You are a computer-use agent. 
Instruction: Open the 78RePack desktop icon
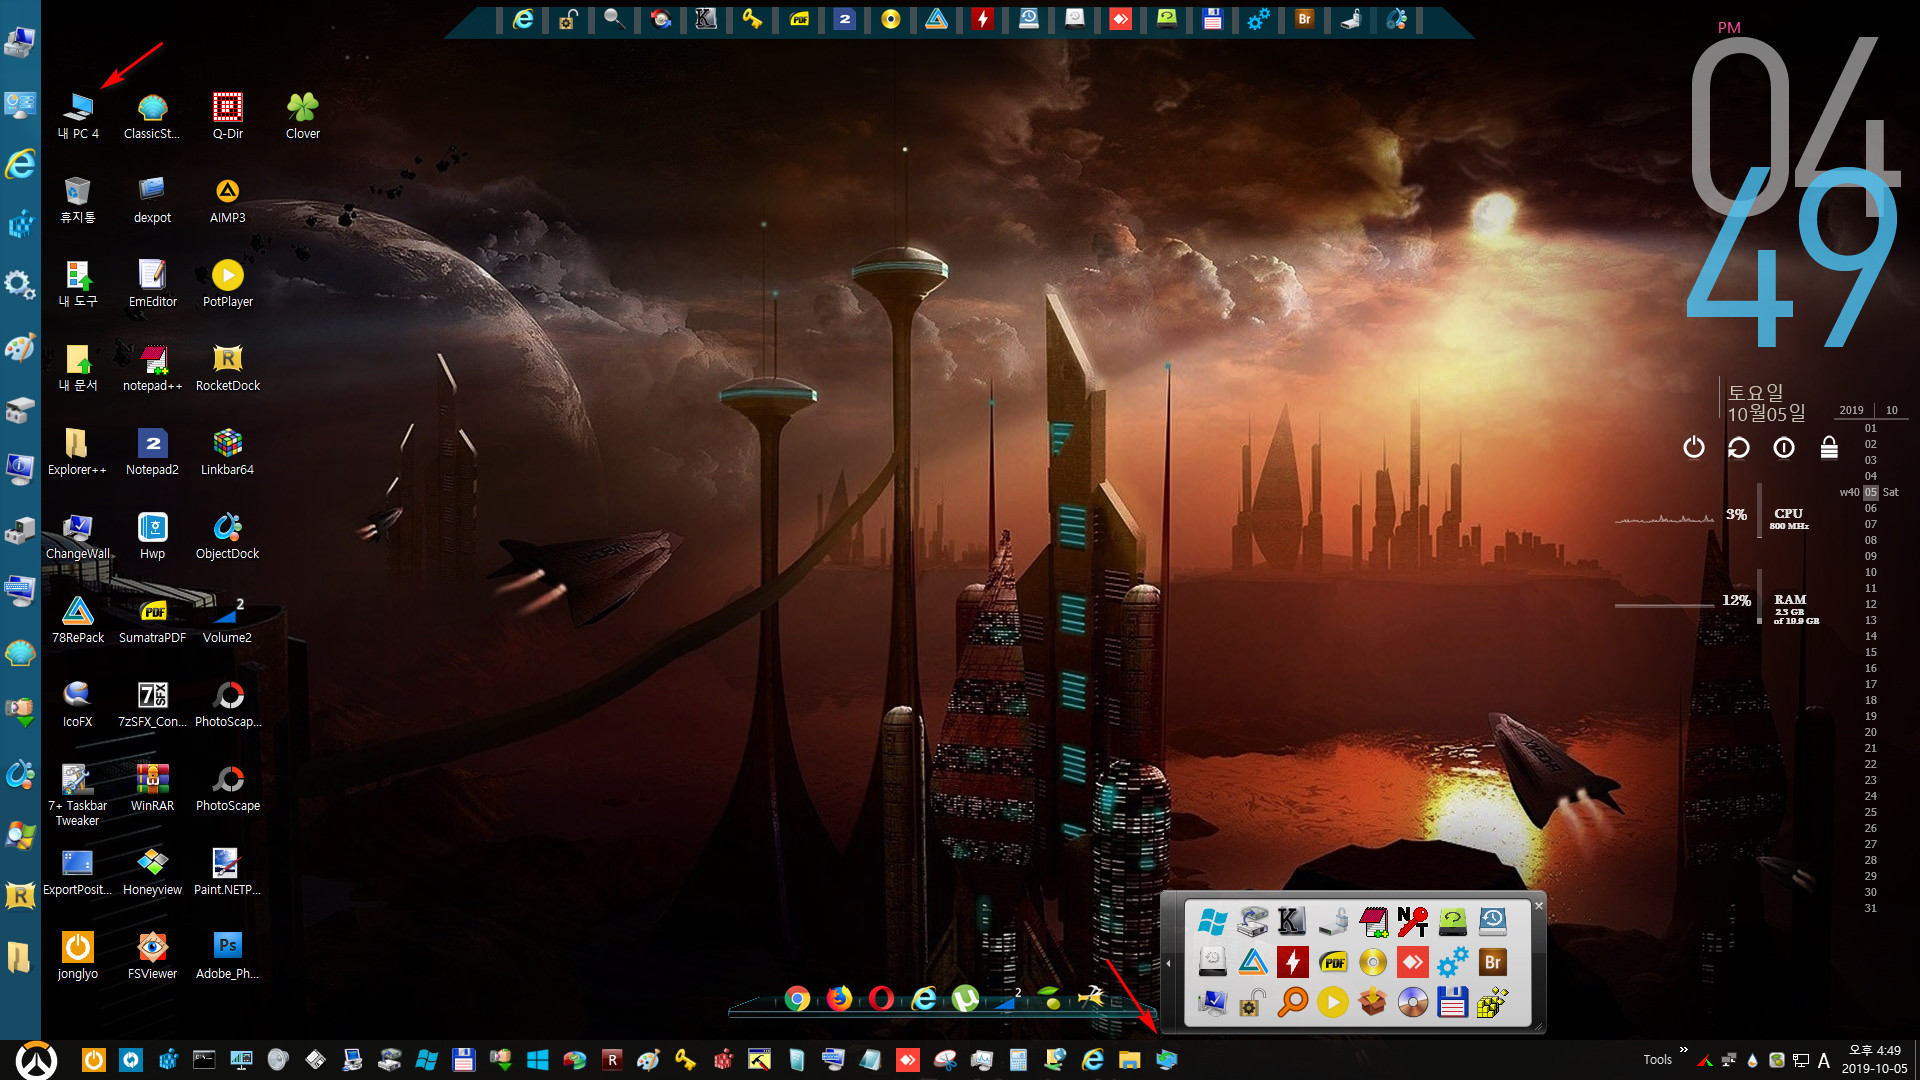(x=77, y=619)
